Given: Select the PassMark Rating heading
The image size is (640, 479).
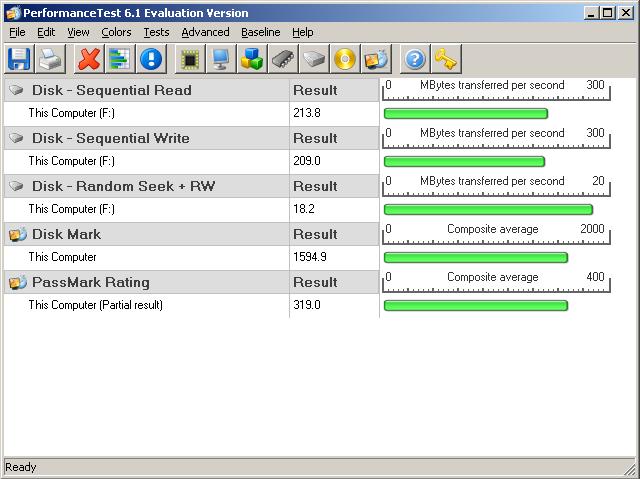Looking at the screenshot, I should (x=91, y=282).
